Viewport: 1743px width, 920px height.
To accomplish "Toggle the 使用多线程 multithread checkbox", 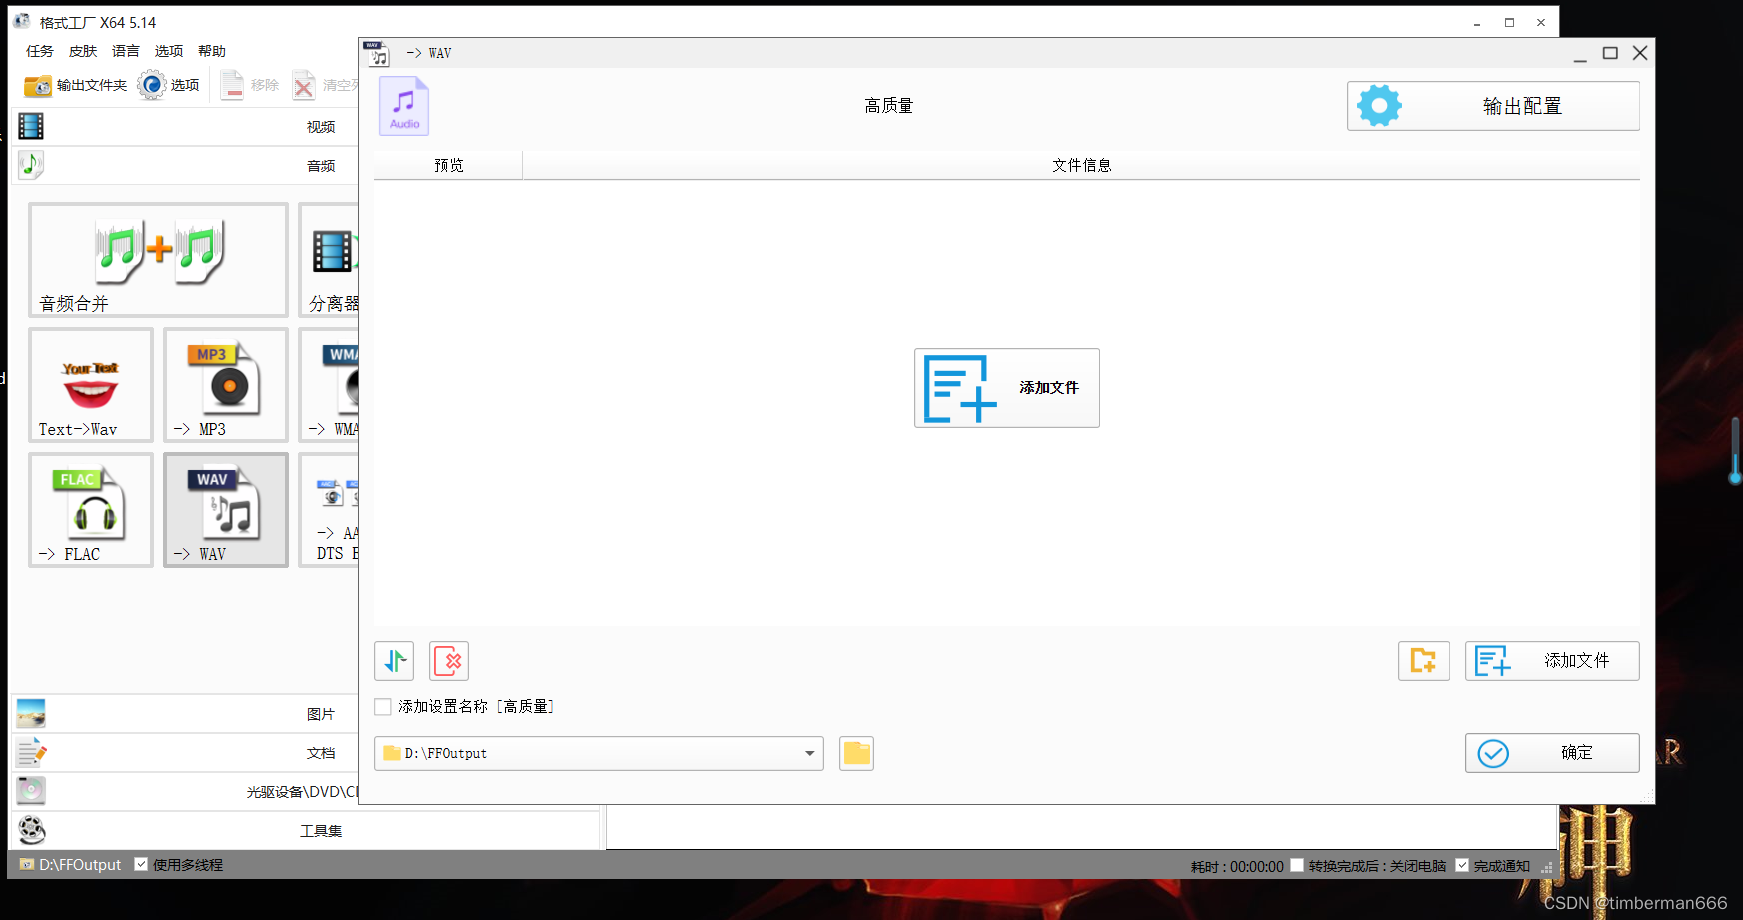I will point(141,864).
